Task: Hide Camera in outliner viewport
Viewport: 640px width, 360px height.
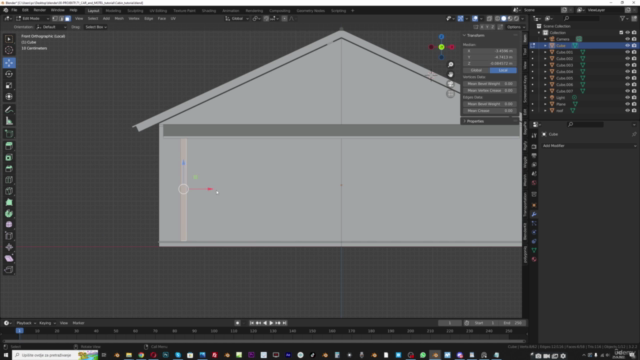Action: coord(627,39)
